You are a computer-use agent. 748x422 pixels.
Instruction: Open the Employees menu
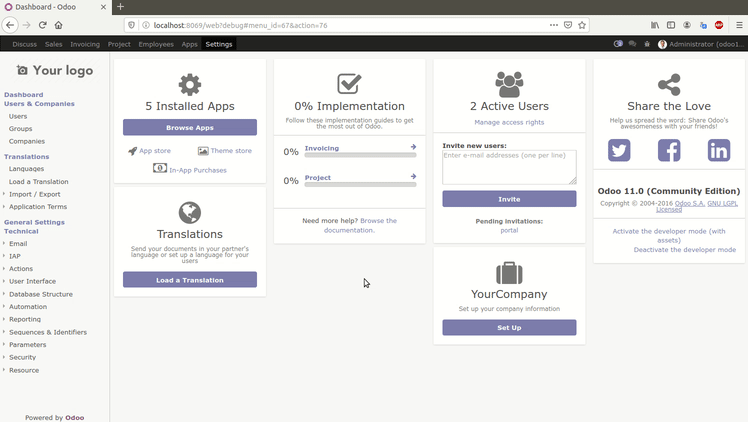tap(156, 44)
